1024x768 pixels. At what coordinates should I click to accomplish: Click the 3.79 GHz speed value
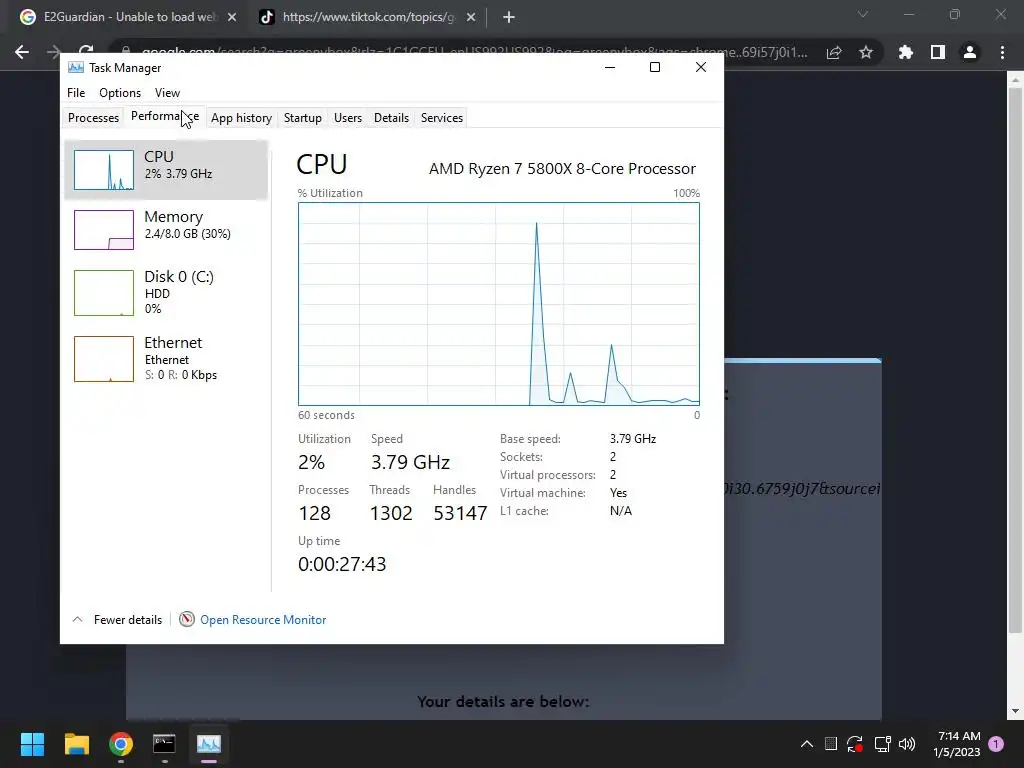[410, 462]
